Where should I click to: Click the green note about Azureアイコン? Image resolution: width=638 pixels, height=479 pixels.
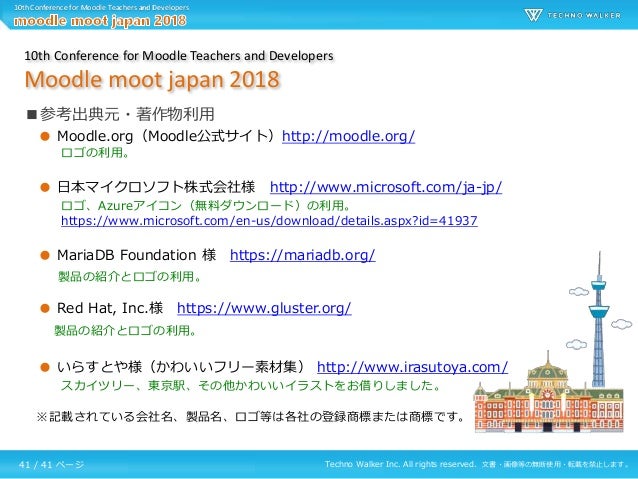pos(205,205)
